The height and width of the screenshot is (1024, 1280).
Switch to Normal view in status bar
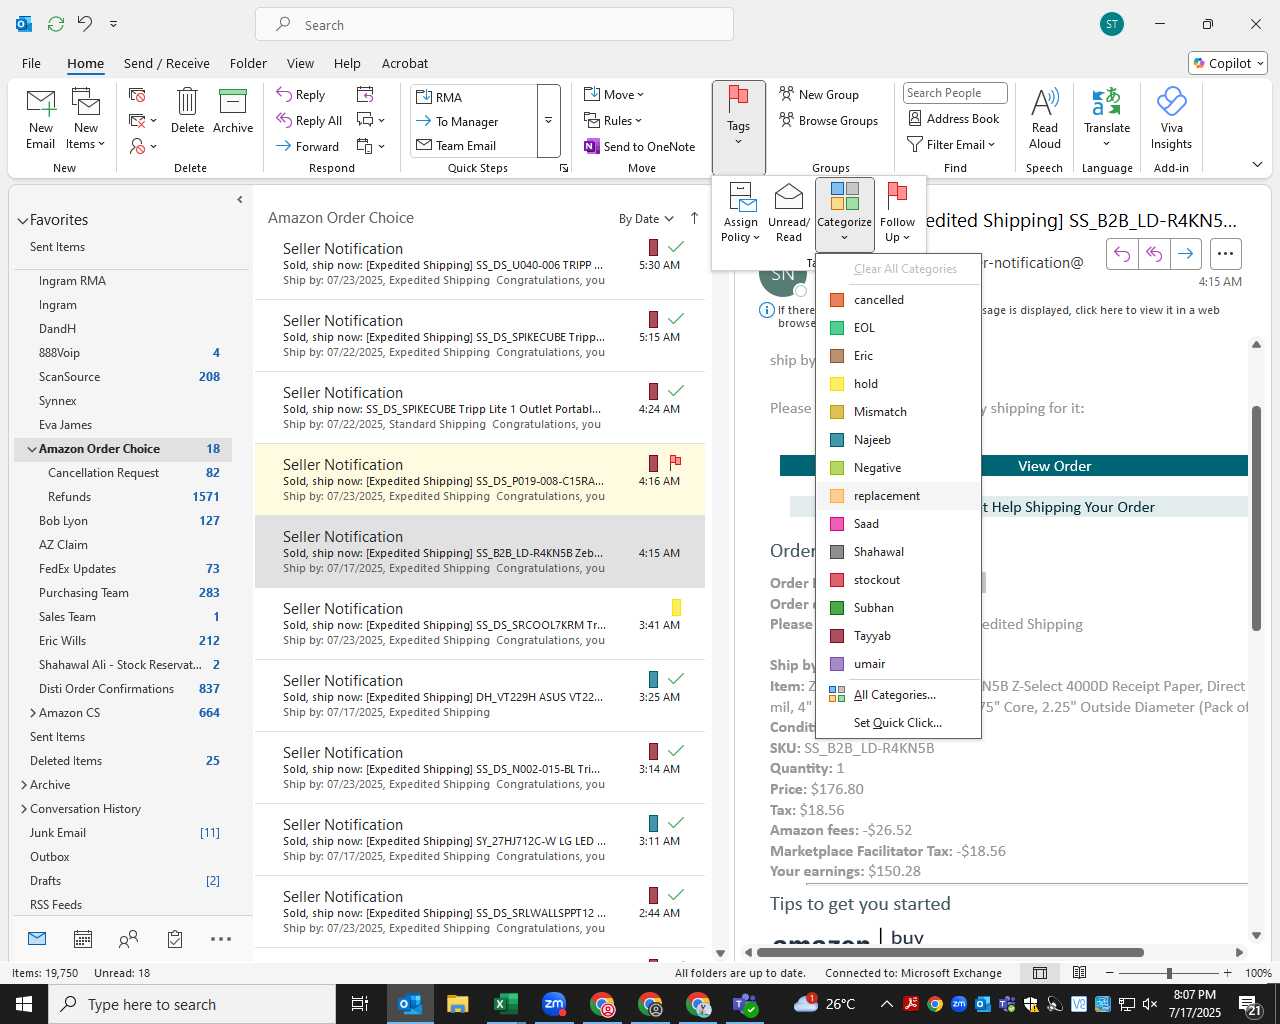1040,973
